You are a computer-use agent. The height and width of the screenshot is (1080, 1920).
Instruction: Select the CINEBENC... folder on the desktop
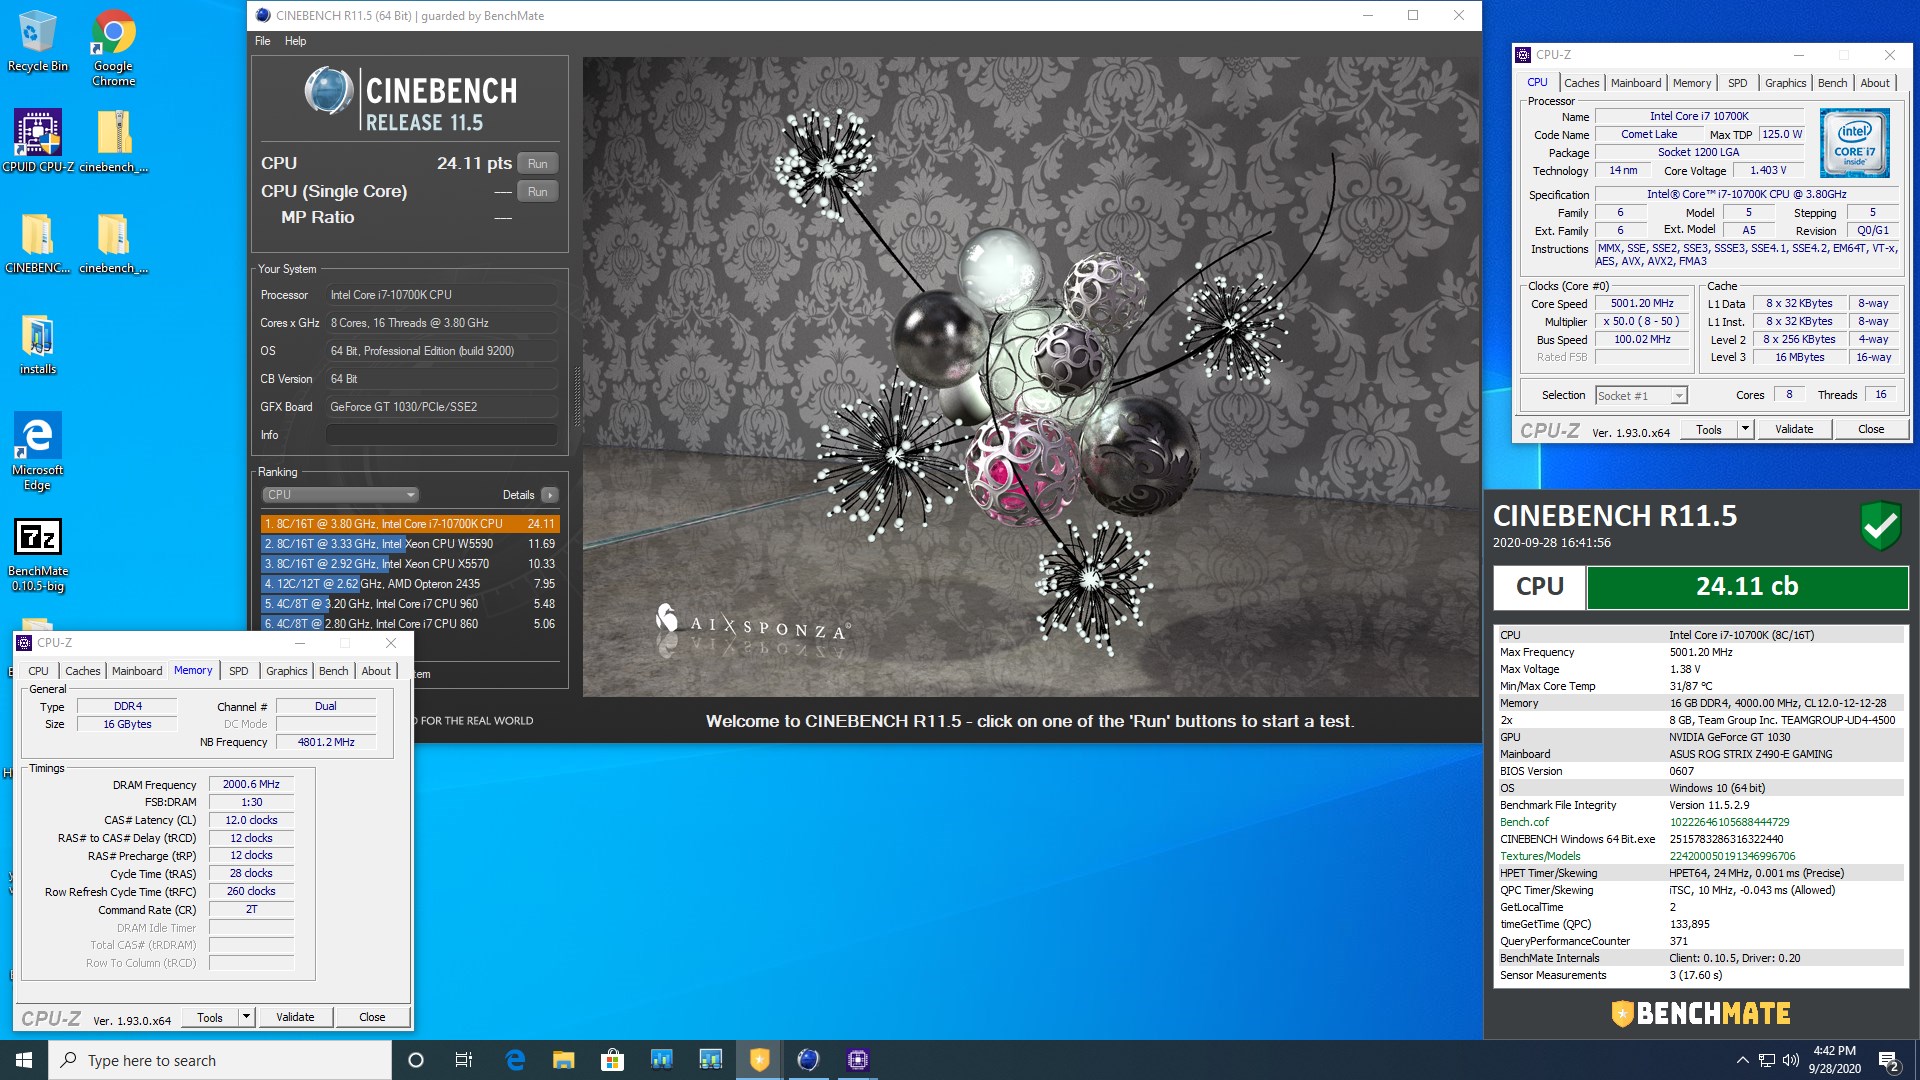[x=37, y=243]
